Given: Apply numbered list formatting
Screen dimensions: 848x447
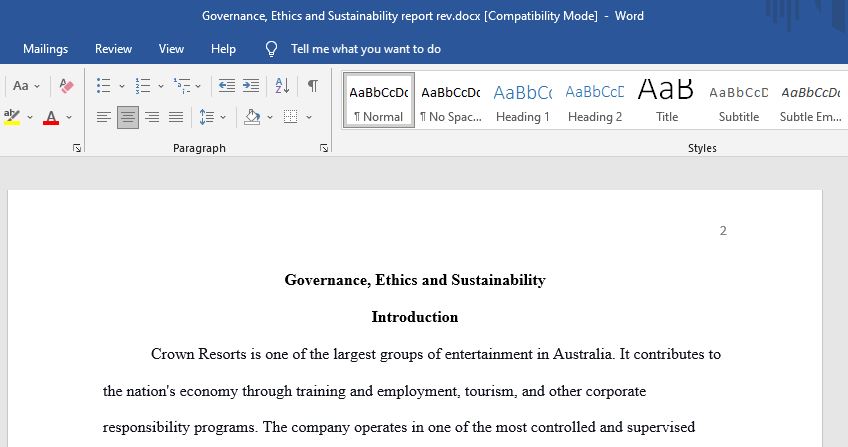Looking at the screenshot, I should pyautogui.click(x=143, y=85).
